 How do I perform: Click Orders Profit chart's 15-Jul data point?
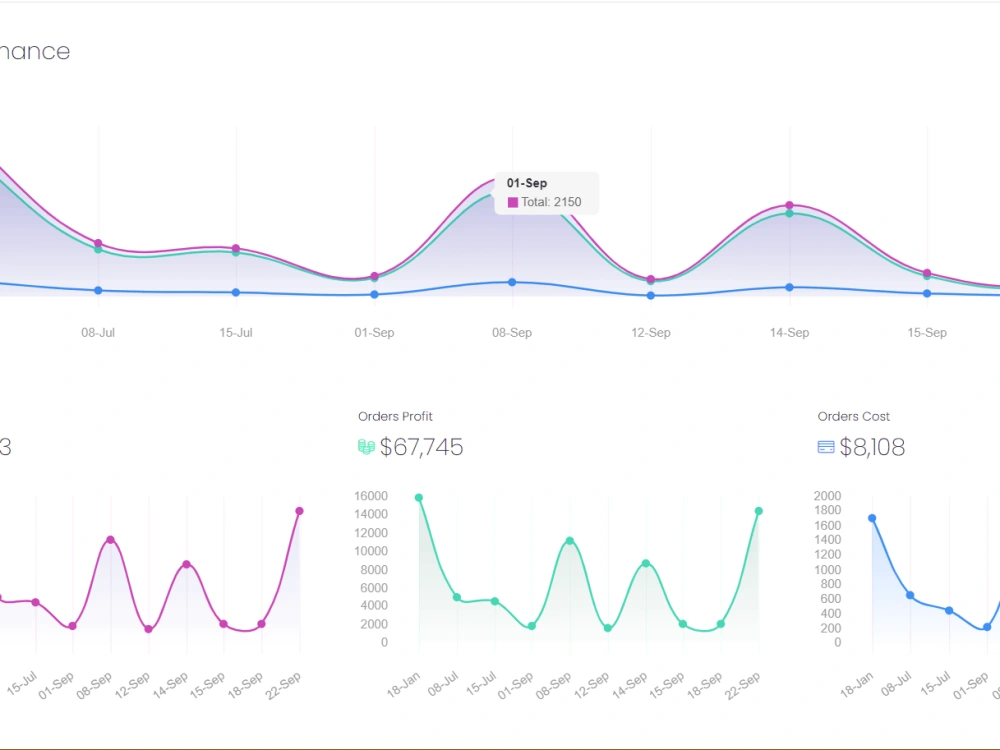[495, 601]
